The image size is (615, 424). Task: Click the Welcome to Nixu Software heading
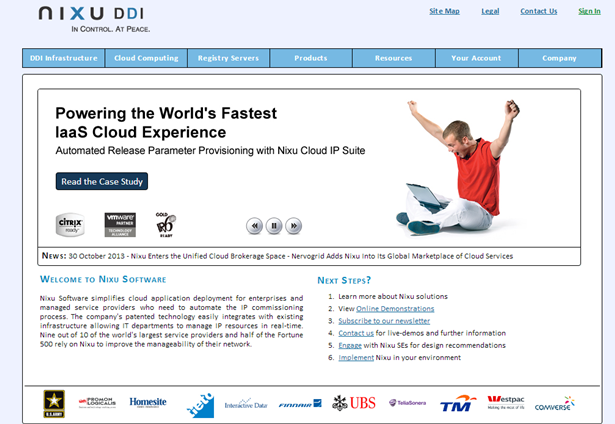[103, 279]
